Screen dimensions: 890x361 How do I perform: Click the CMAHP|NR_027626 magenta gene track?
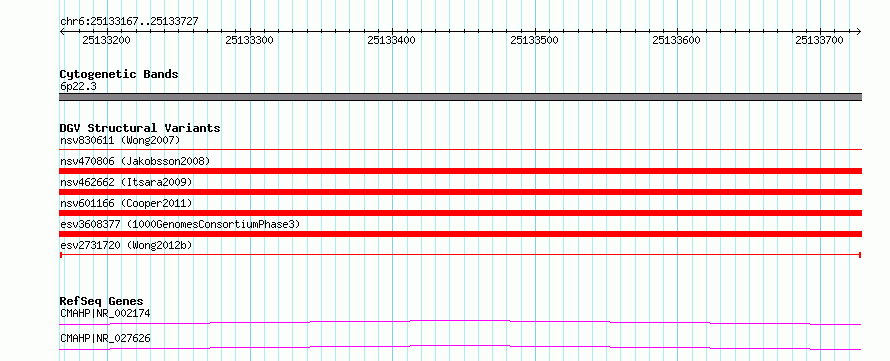(x=461, y=347)
